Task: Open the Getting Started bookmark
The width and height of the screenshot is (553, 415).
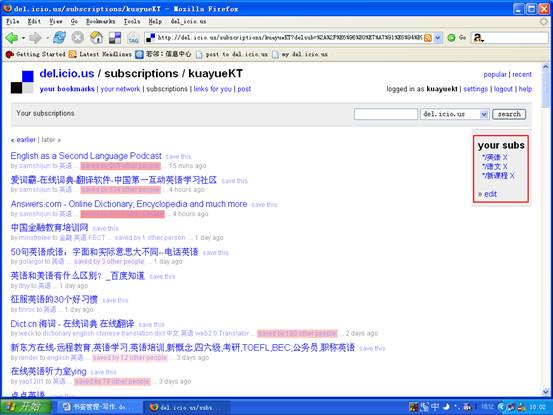Action: (x=36, y=54)
